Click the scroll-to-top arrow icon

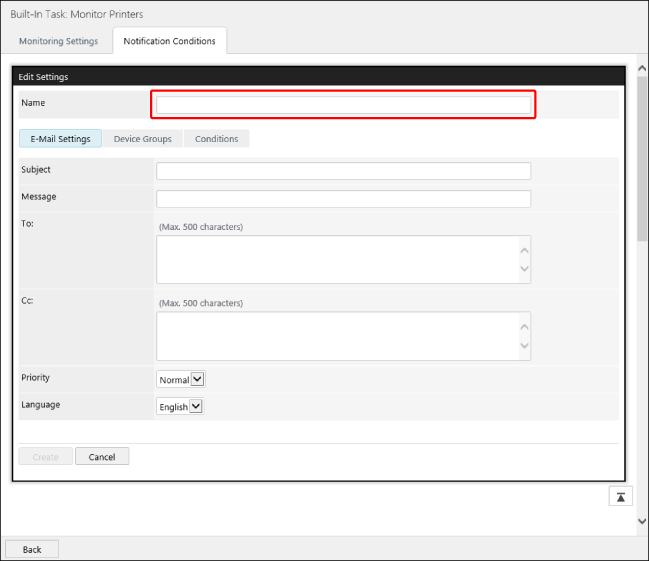coord(620,497)
